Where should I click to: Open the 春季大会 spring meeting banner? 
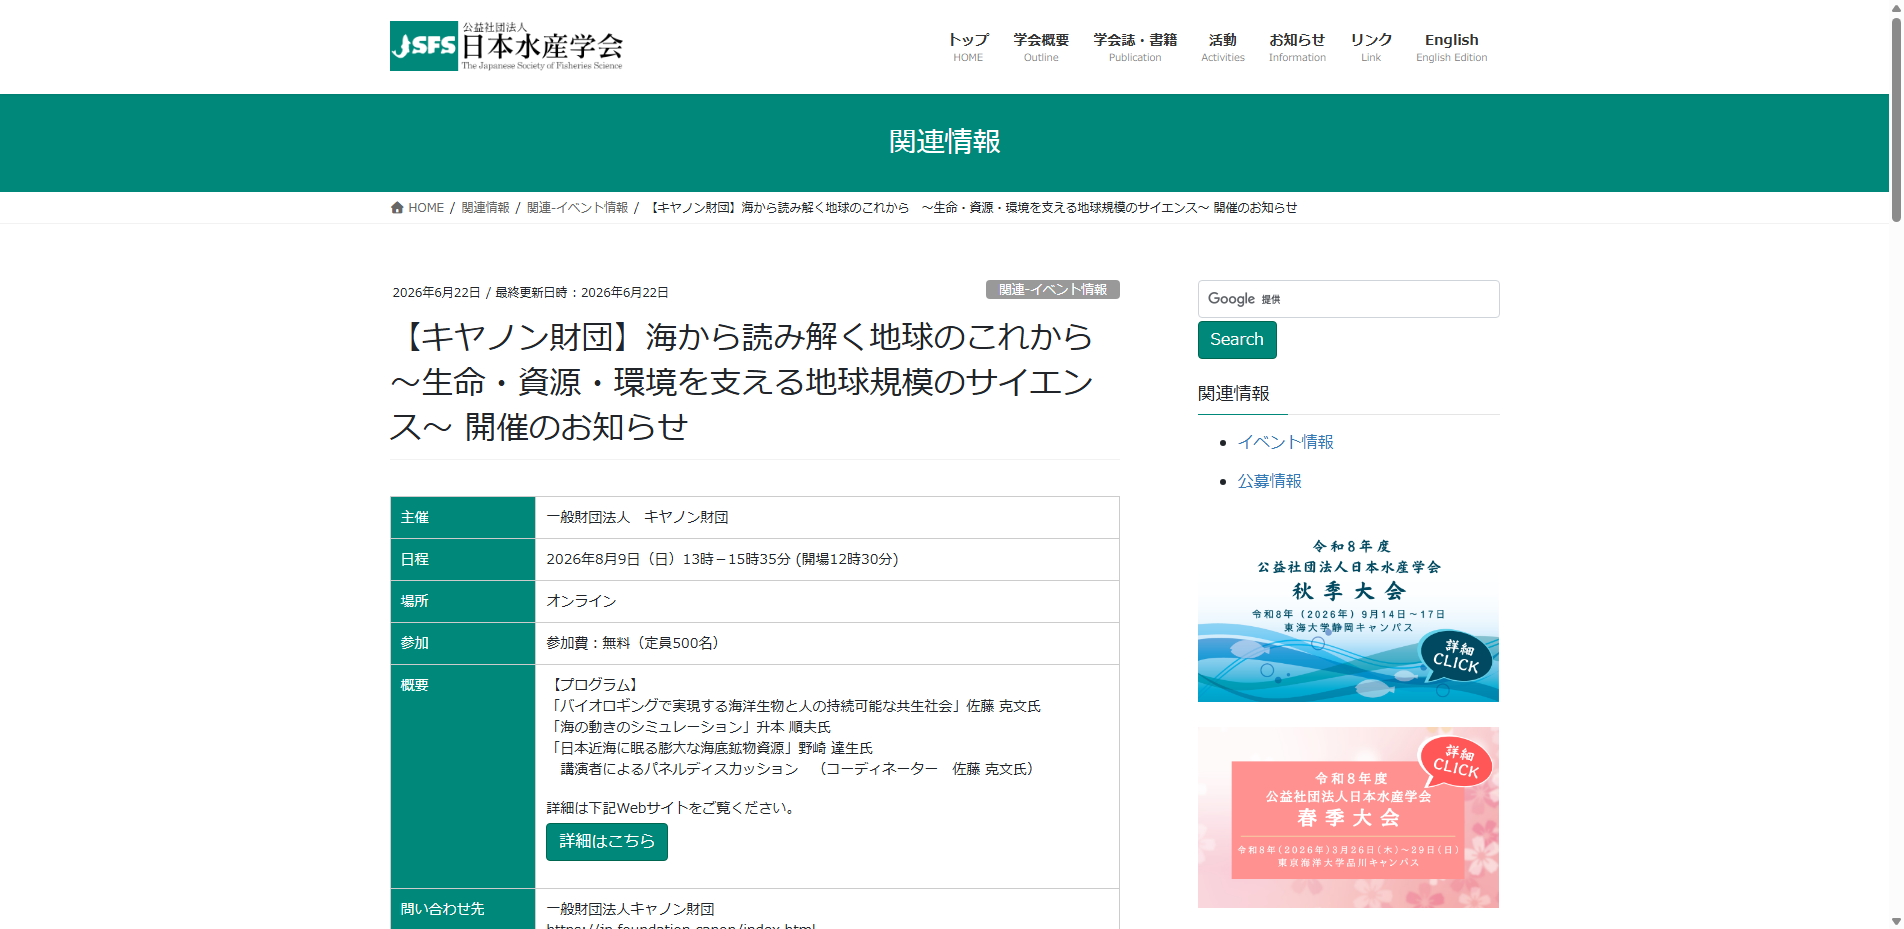(x=1348, y=818)
